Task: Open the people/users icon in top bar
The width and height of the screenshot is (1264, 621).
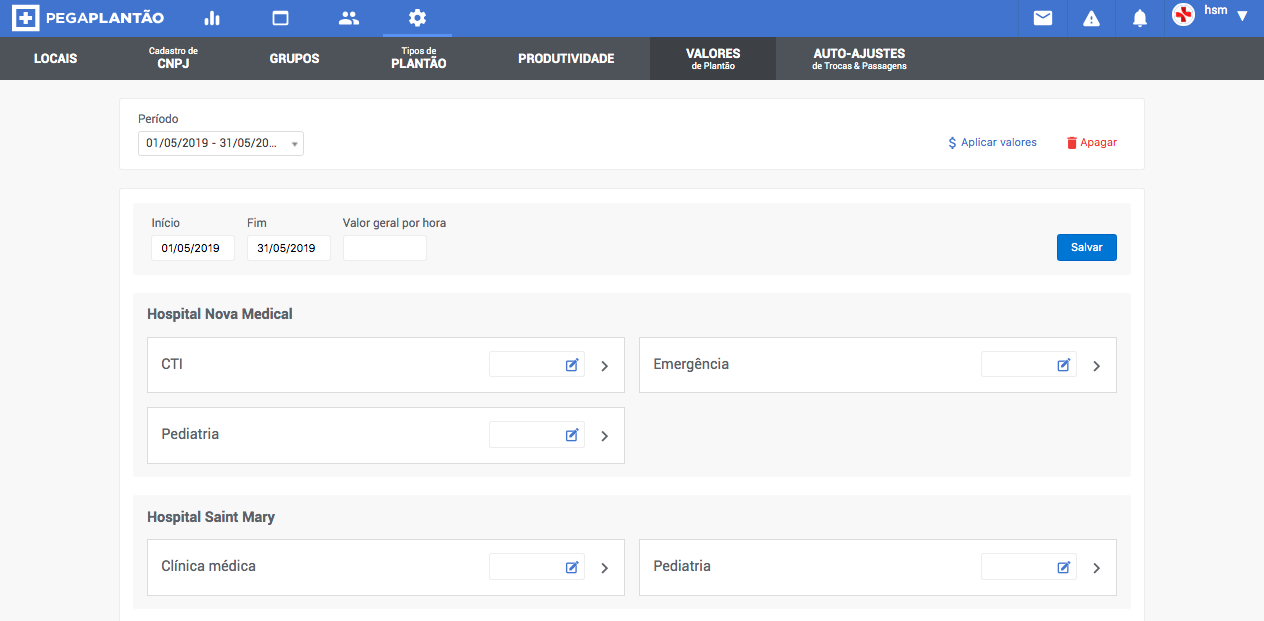Action: click(348, 18)
